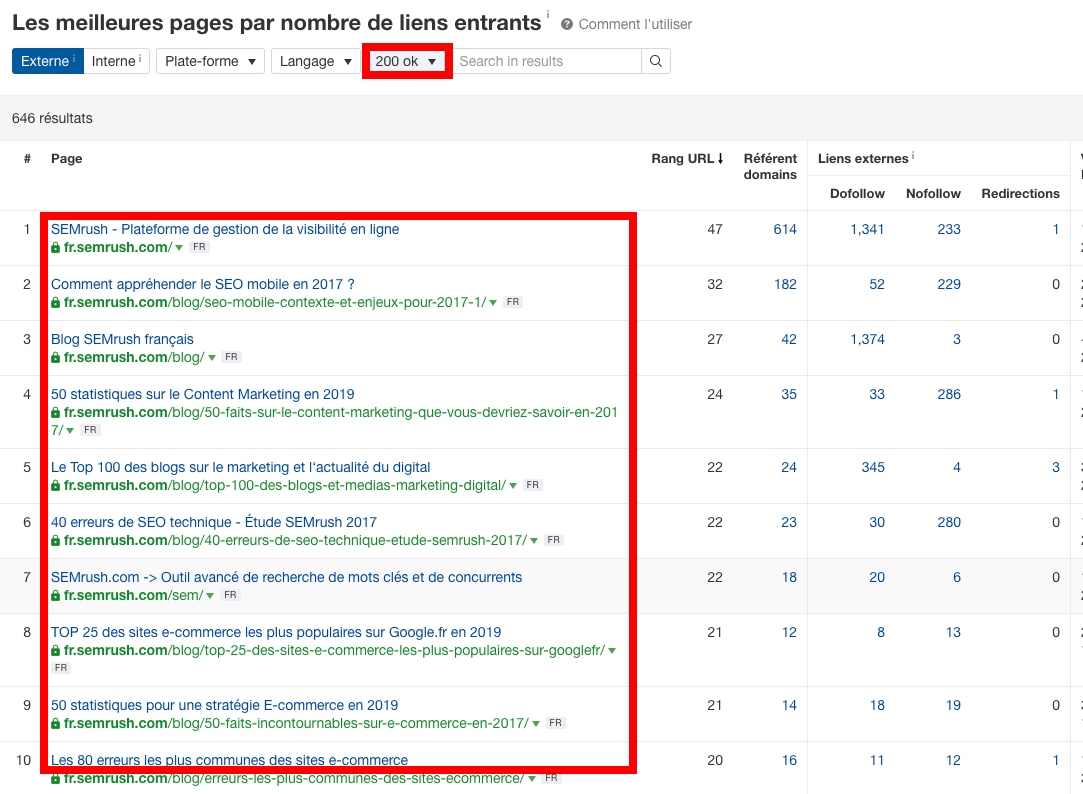Open '50 statistiques pour une stratégie E-commerce' link
Viewport: 1083px width, 794px height.
[224, 705]
